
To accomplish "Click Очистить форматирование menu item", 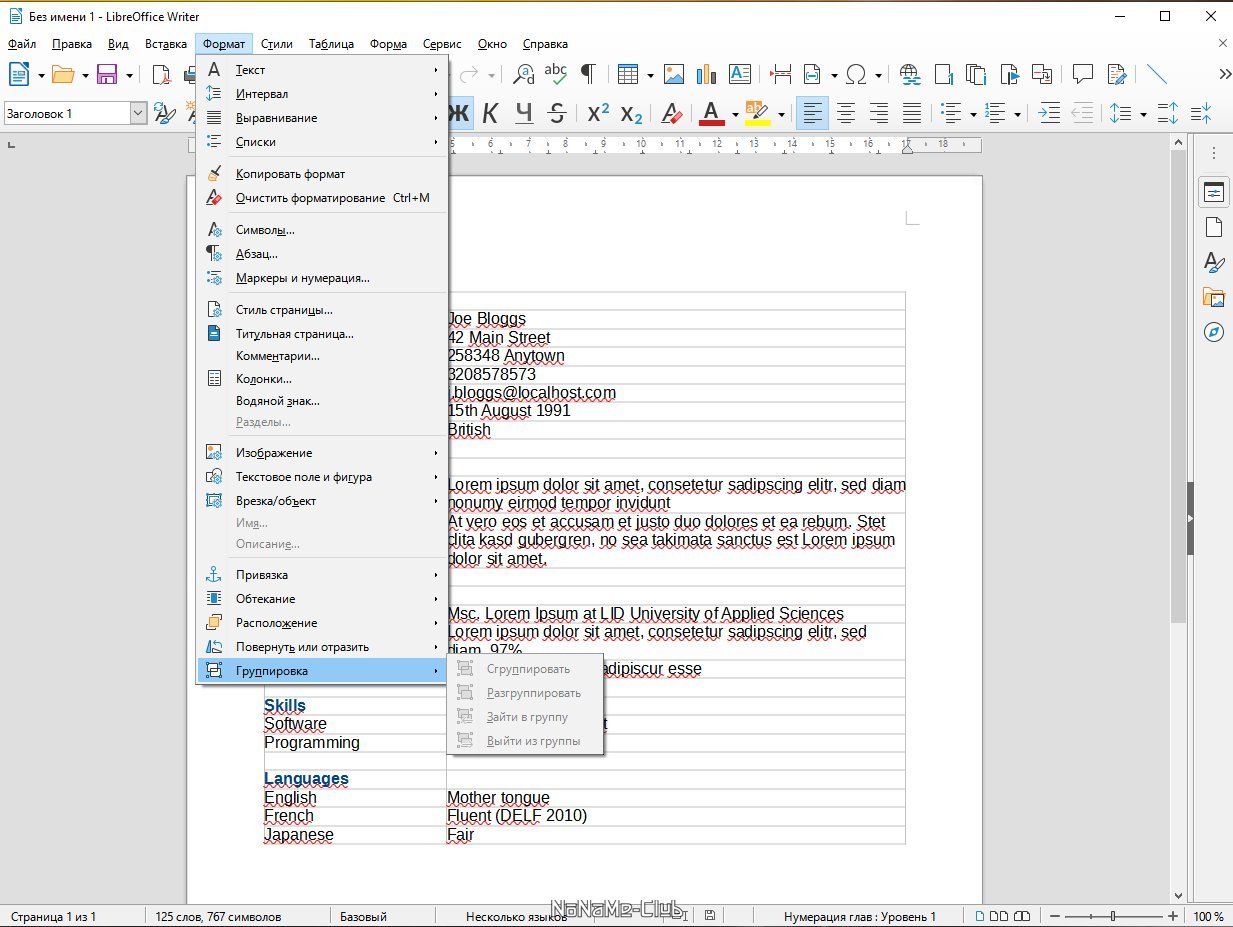I will 310,198.
